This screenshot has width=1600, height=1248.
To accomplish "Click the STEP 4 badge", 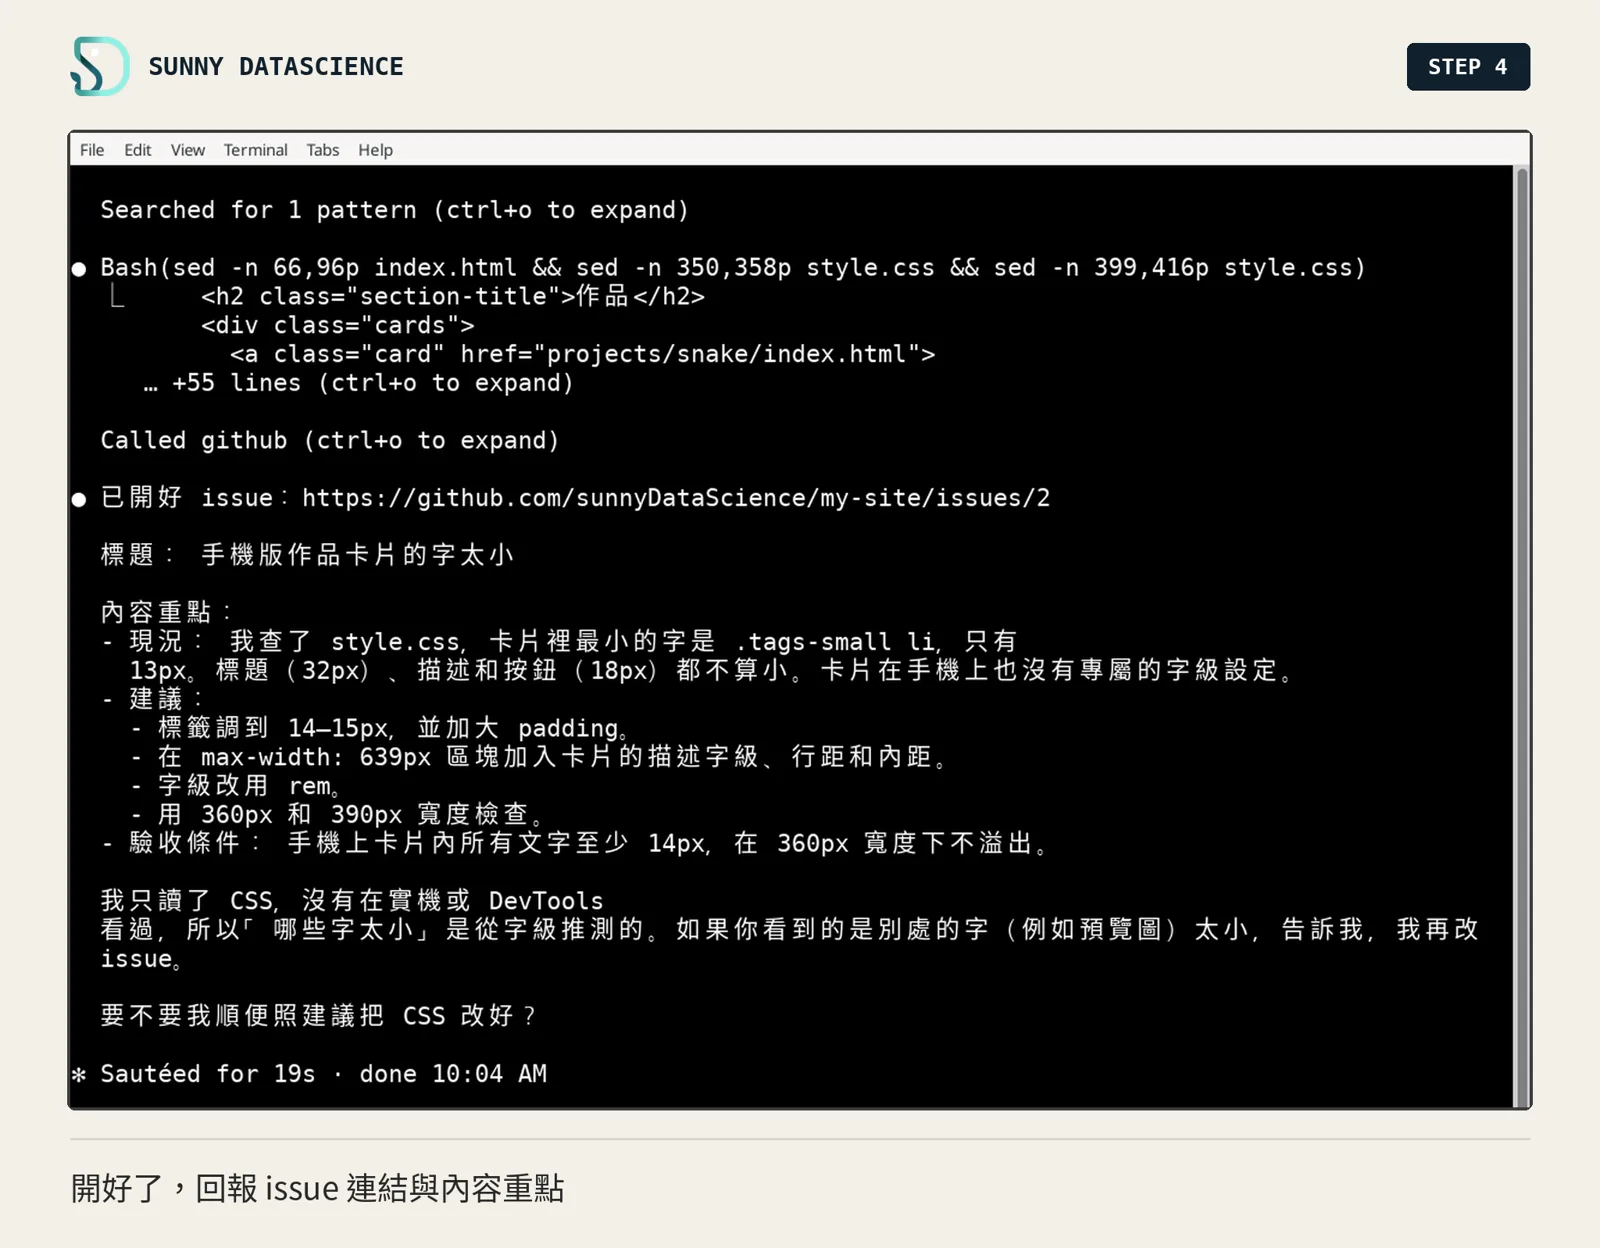I will 1468,67.
